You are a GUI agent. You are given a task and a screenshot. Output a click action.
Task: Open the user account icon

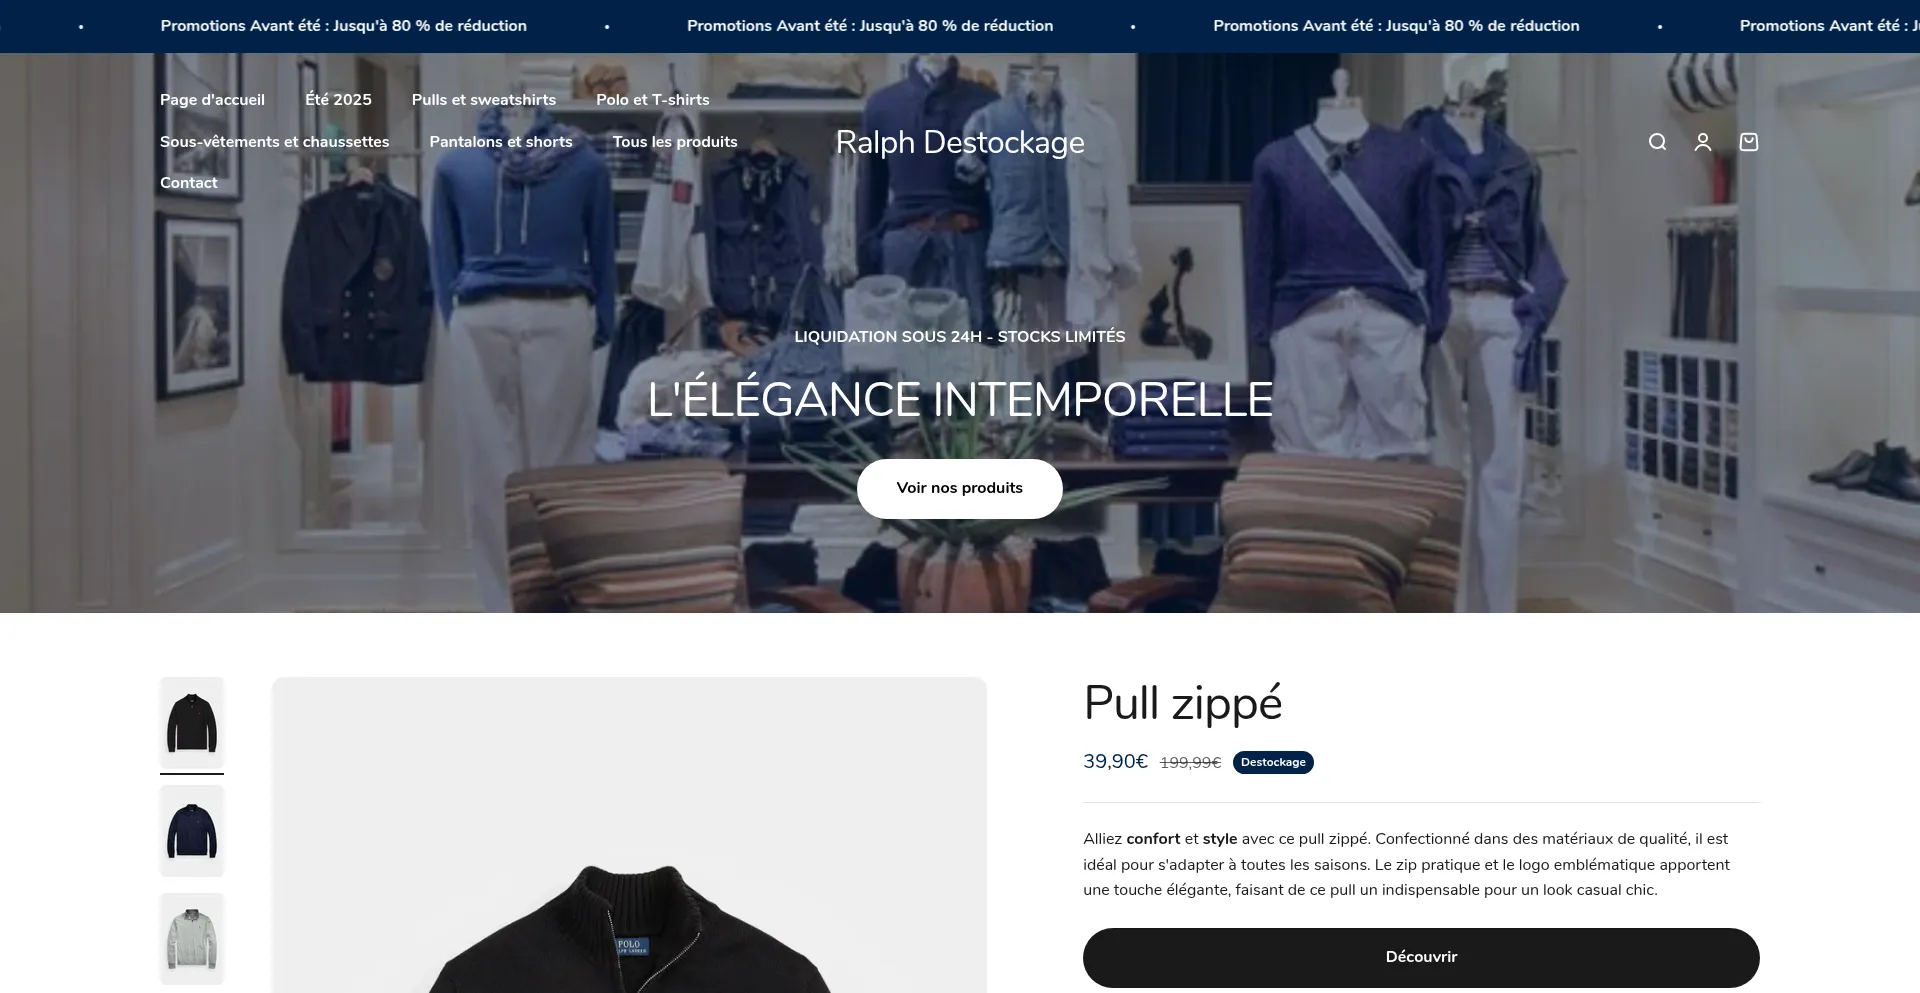pos(1703,142)
